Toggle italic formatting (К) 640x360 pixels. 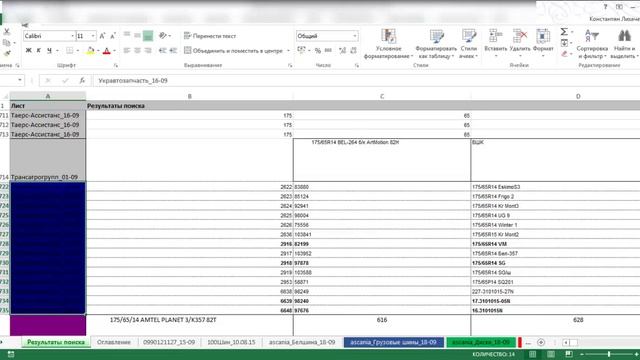coord(39,51)
